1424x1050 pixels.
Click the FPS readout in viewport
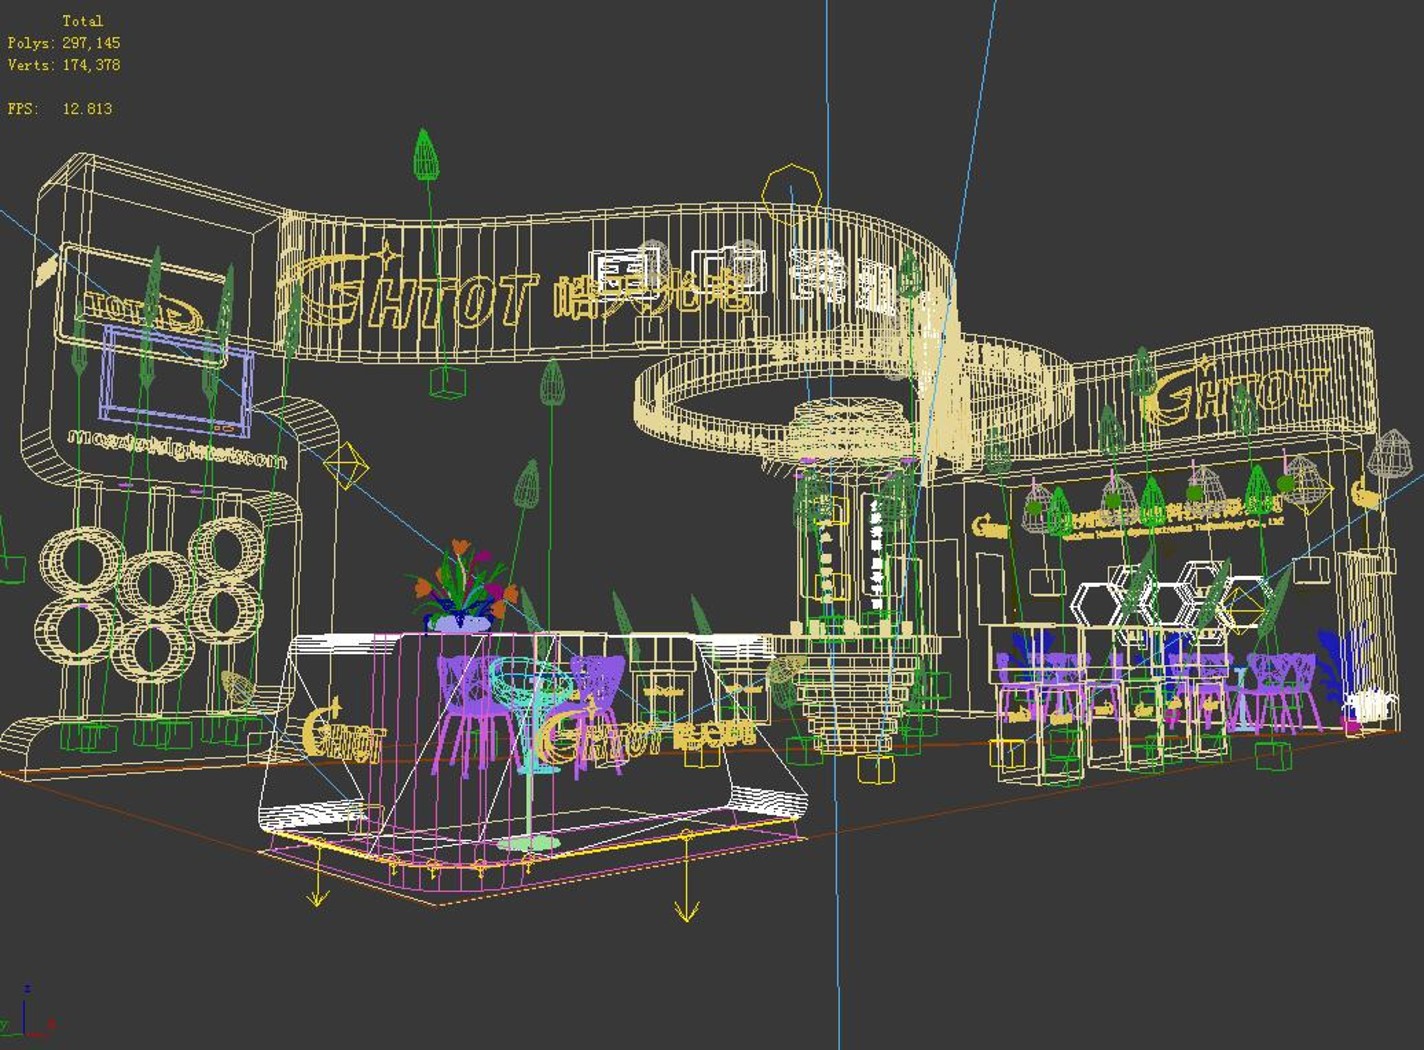(x=60, y=109)
